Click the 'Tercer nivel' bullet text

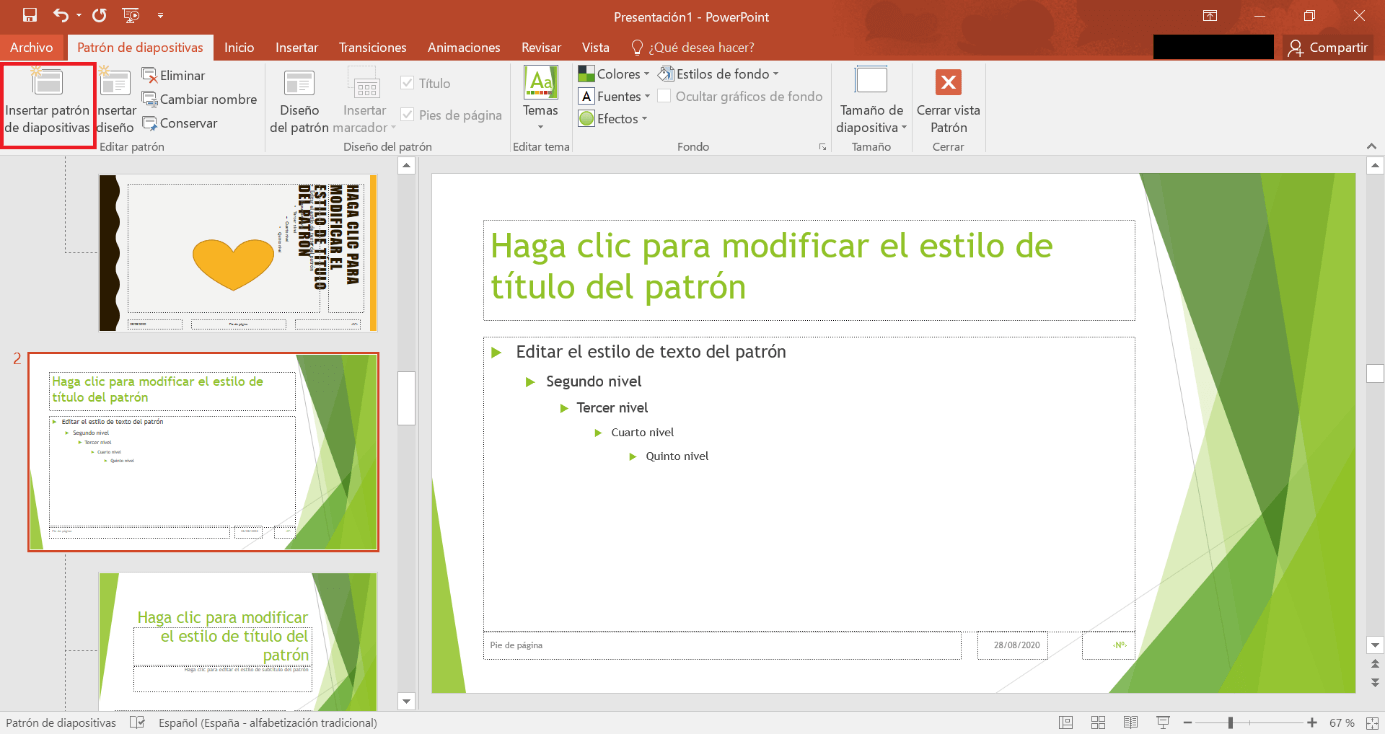(613, 408)
